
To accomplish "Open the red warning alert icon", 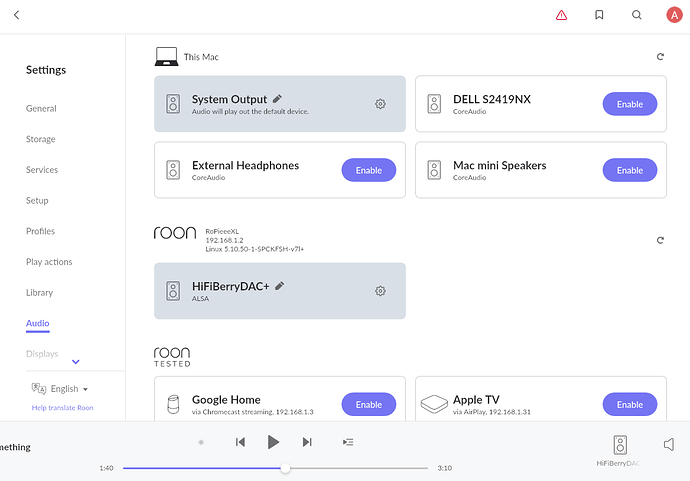I will pyautogui.click(x=561, y=15).
